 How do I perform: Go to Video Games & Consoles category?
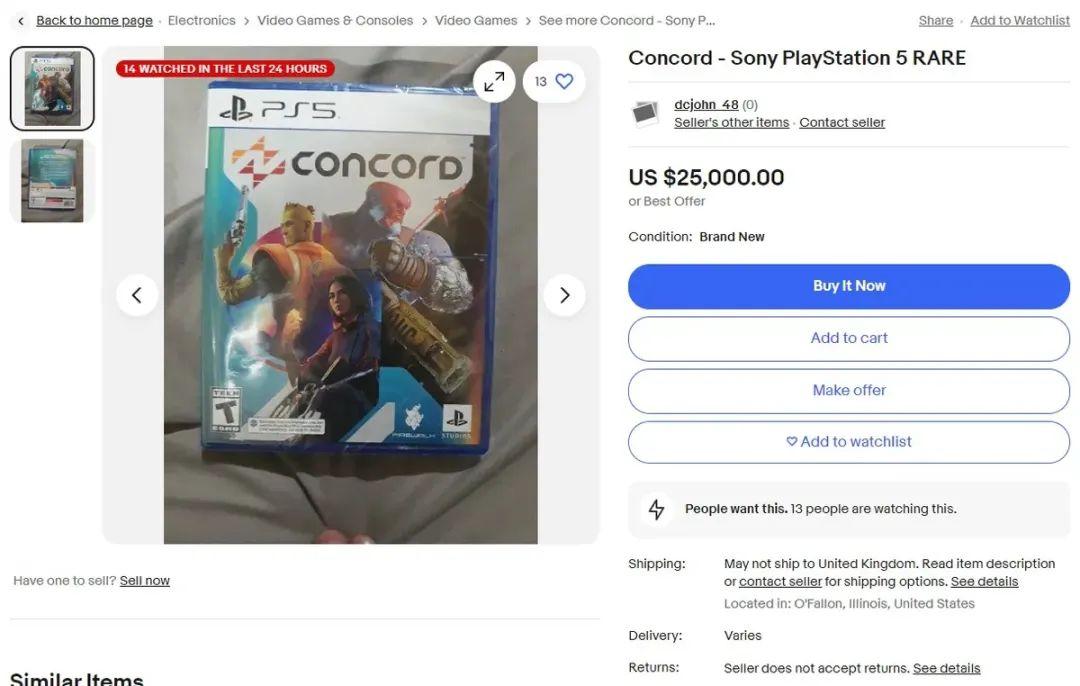(x=335, y=21)
